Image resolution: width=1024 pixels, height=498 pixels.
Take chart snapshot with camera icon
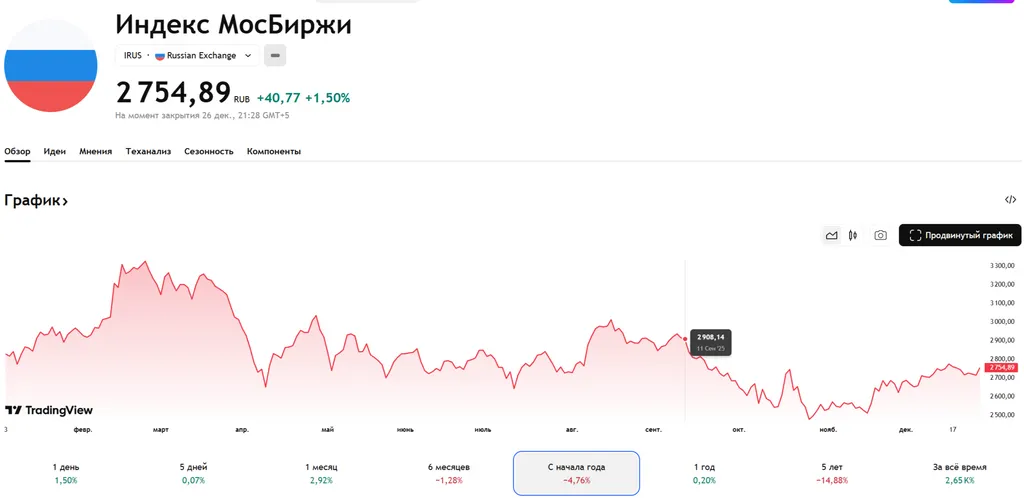pos(880,236)
